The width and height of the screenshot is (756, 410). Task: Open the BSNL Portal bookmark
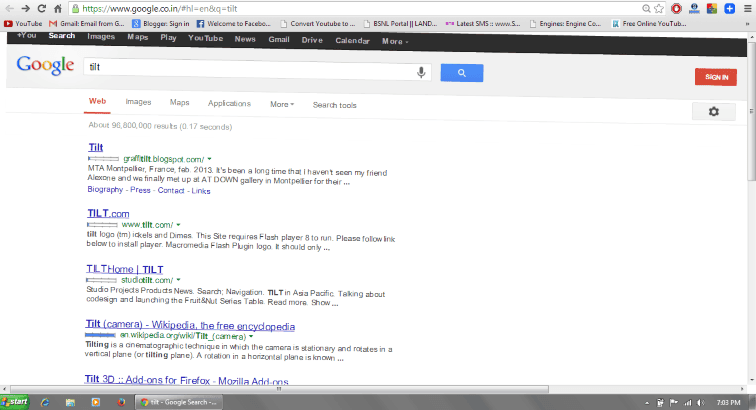[400, 23]
